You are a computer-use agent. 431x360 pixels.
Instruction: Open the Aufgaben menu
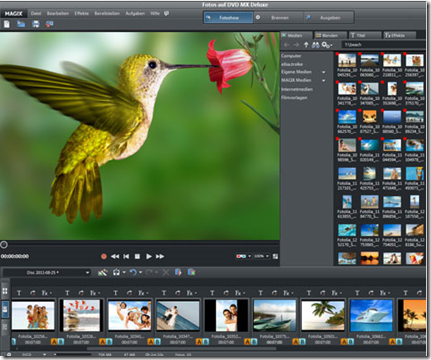point(135,13)
